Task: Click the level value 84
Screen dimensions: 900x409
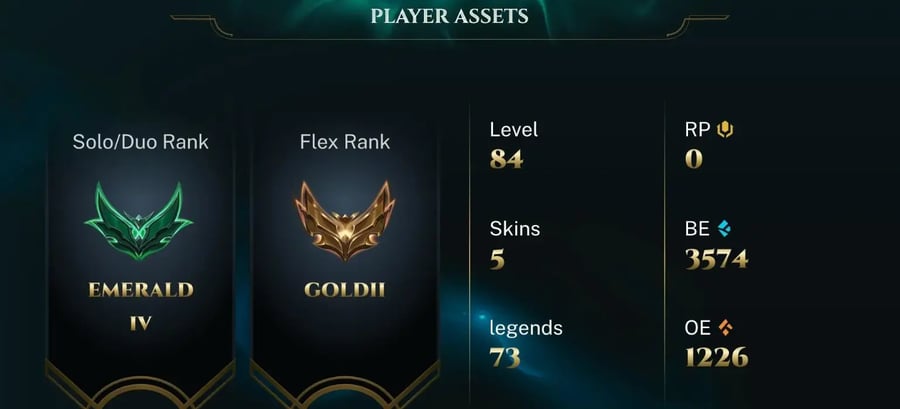Action: point(506,159)
